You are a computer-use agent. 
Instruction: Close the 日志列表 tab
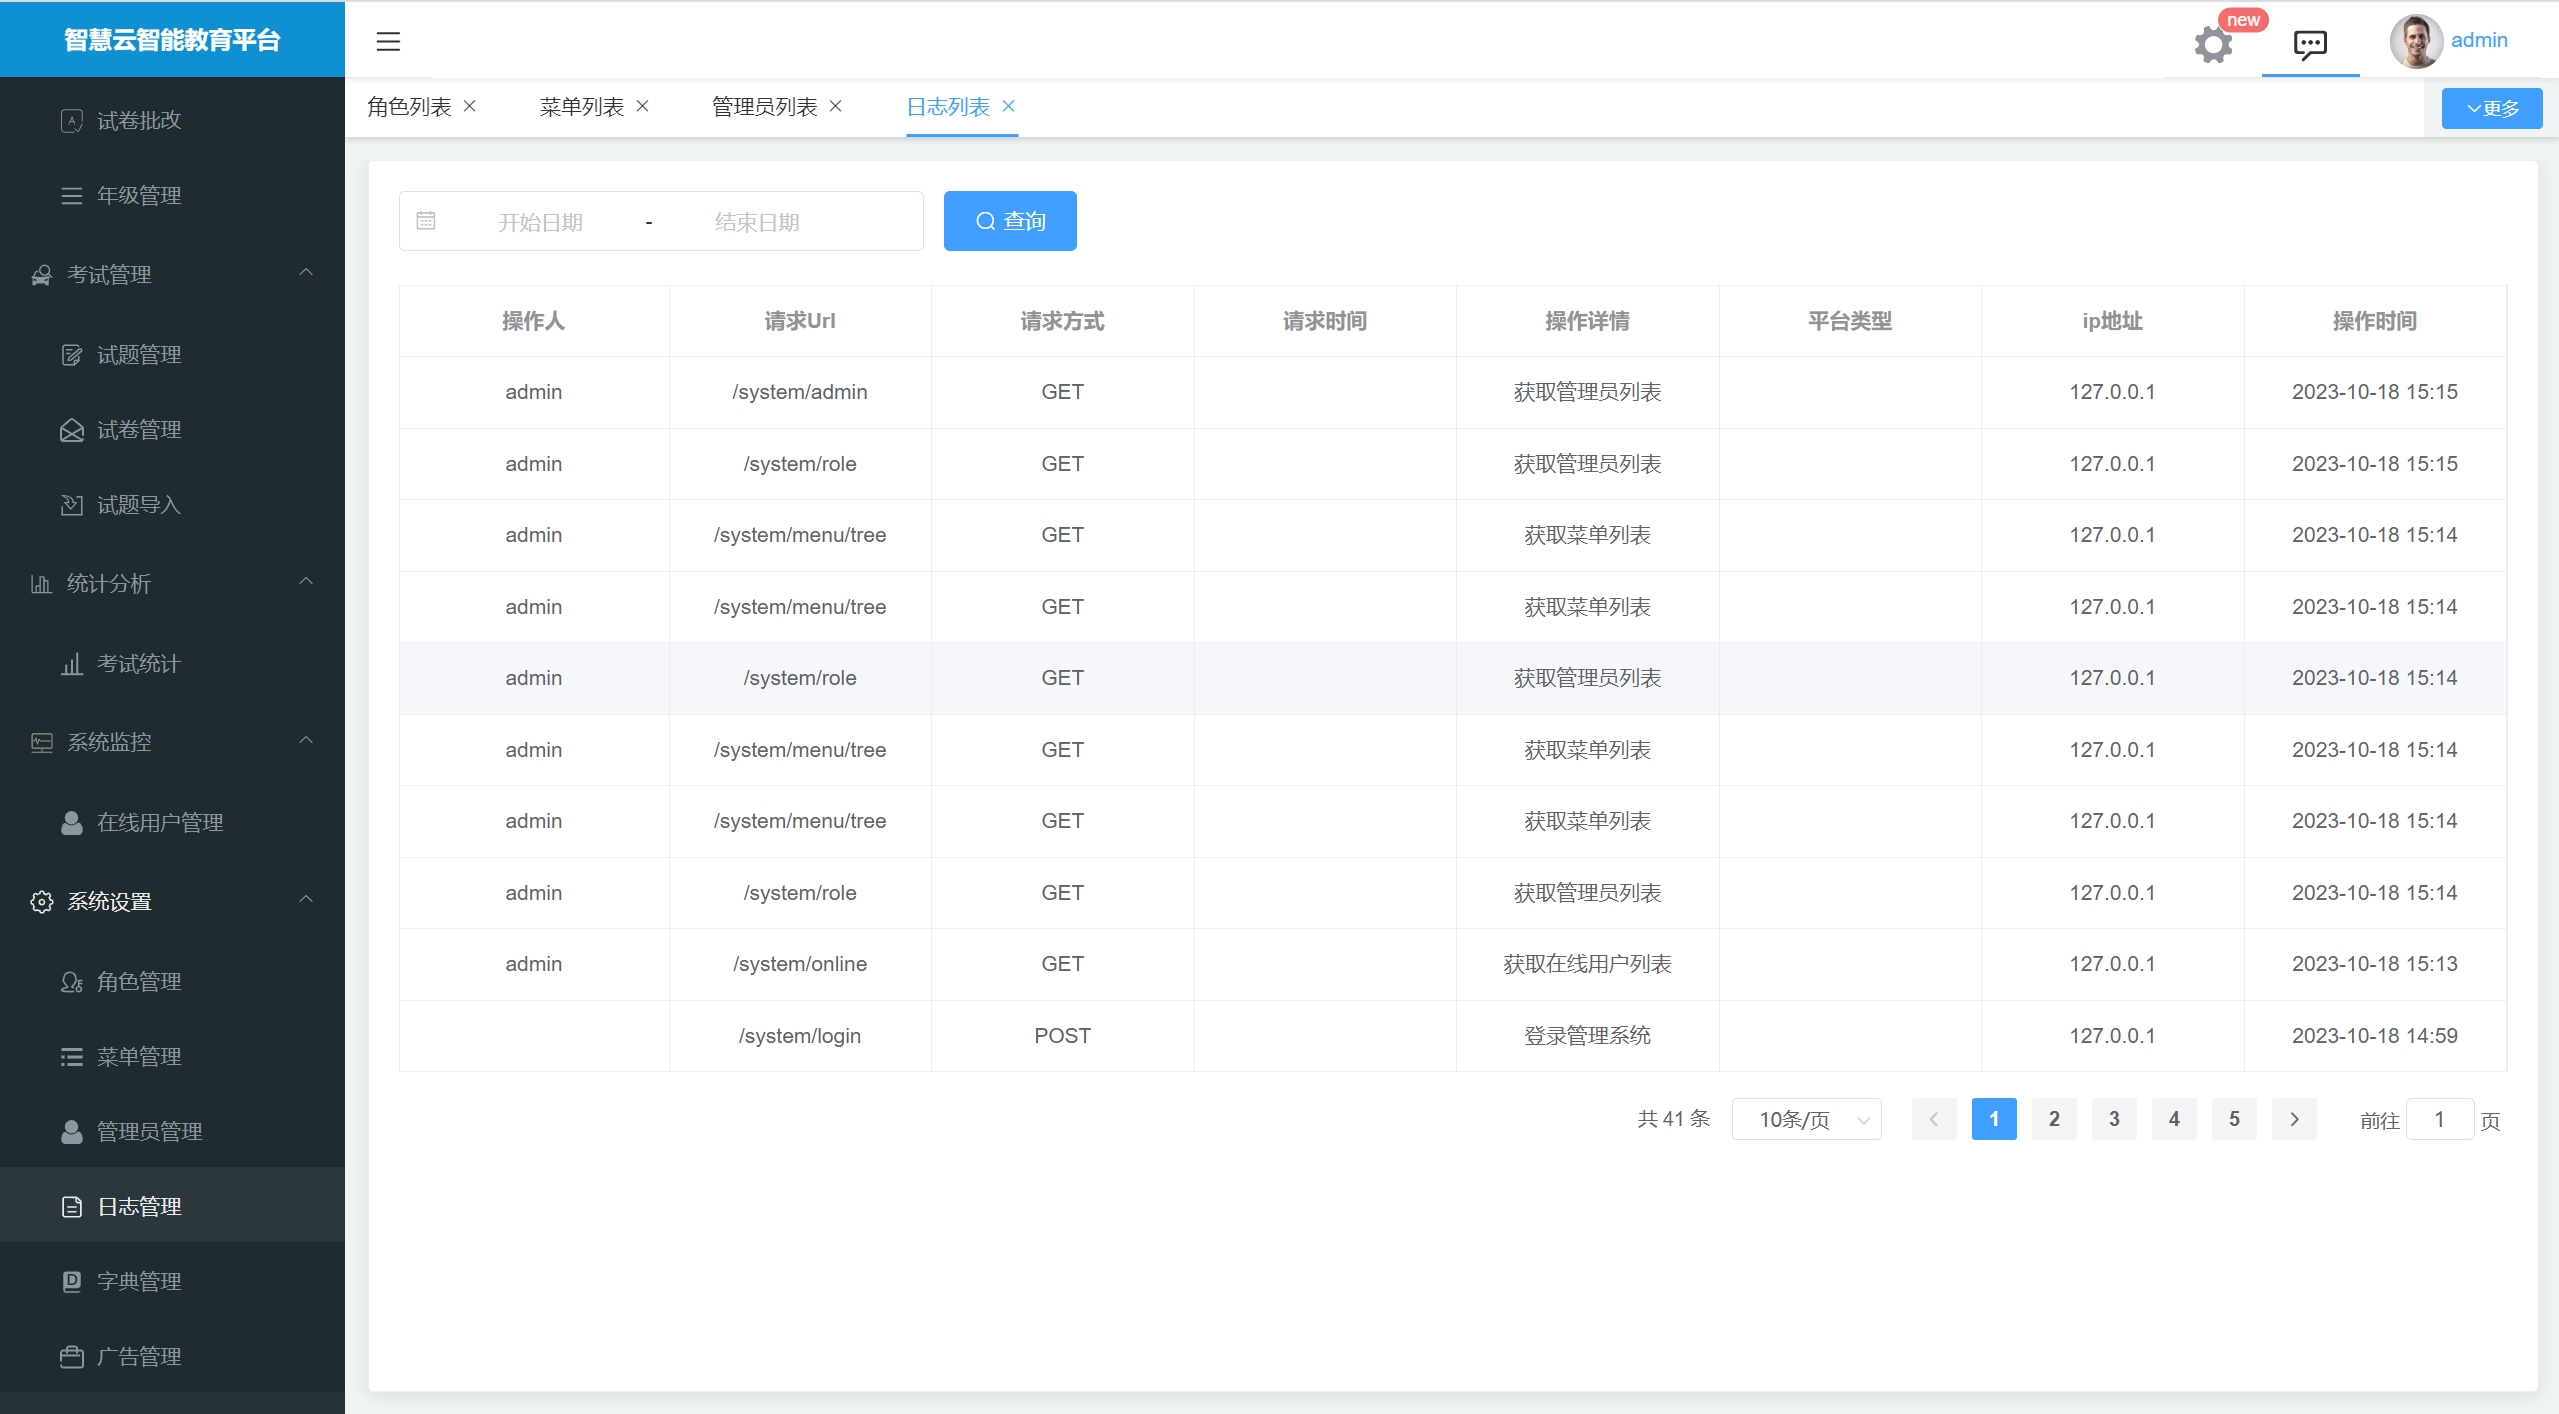(x=1009, y=106)
